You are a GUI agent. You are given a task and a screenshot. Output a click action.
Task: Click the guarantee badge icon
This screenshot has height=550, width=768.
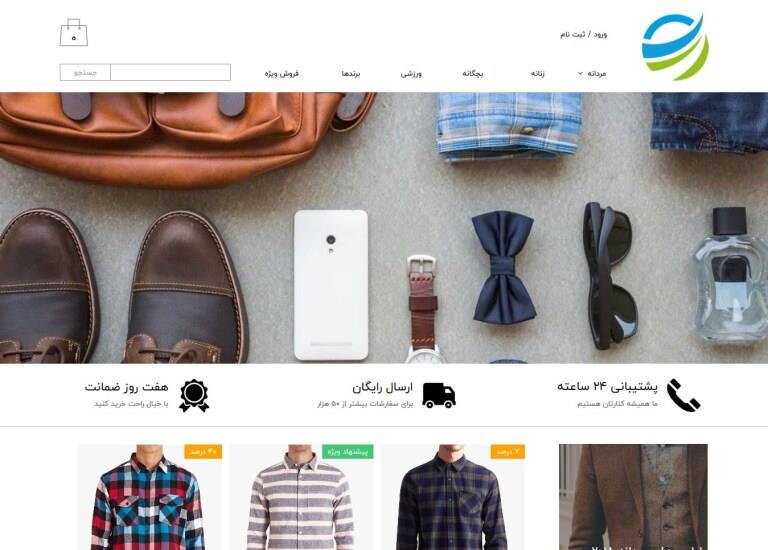pyautogui.click(x=194, y=395)
